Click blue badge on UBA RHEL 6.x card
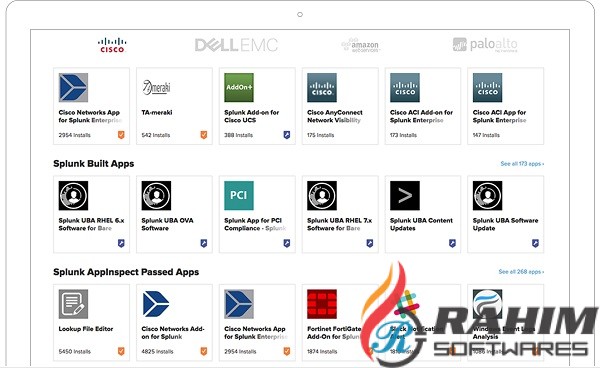The height and width of the screenshot is (368, 600). 121,243
